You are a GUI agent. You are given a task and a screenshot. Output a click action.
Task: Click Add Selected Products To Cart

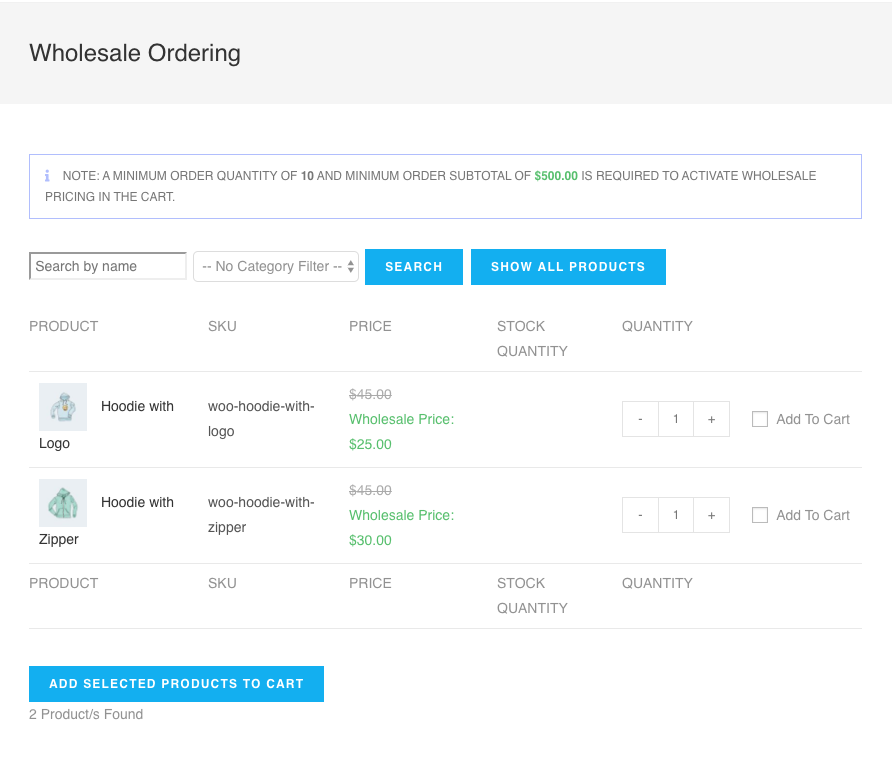coord(176,684)
